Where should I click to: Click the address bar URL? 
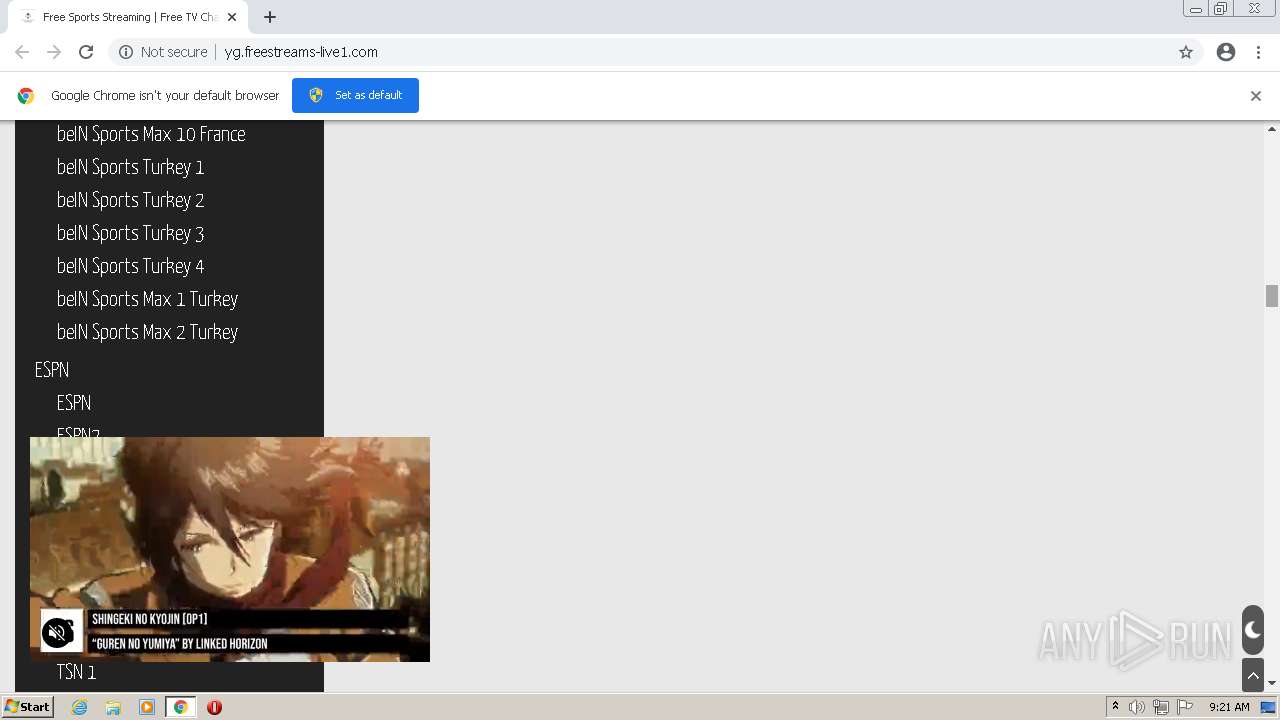click(301, 52)
